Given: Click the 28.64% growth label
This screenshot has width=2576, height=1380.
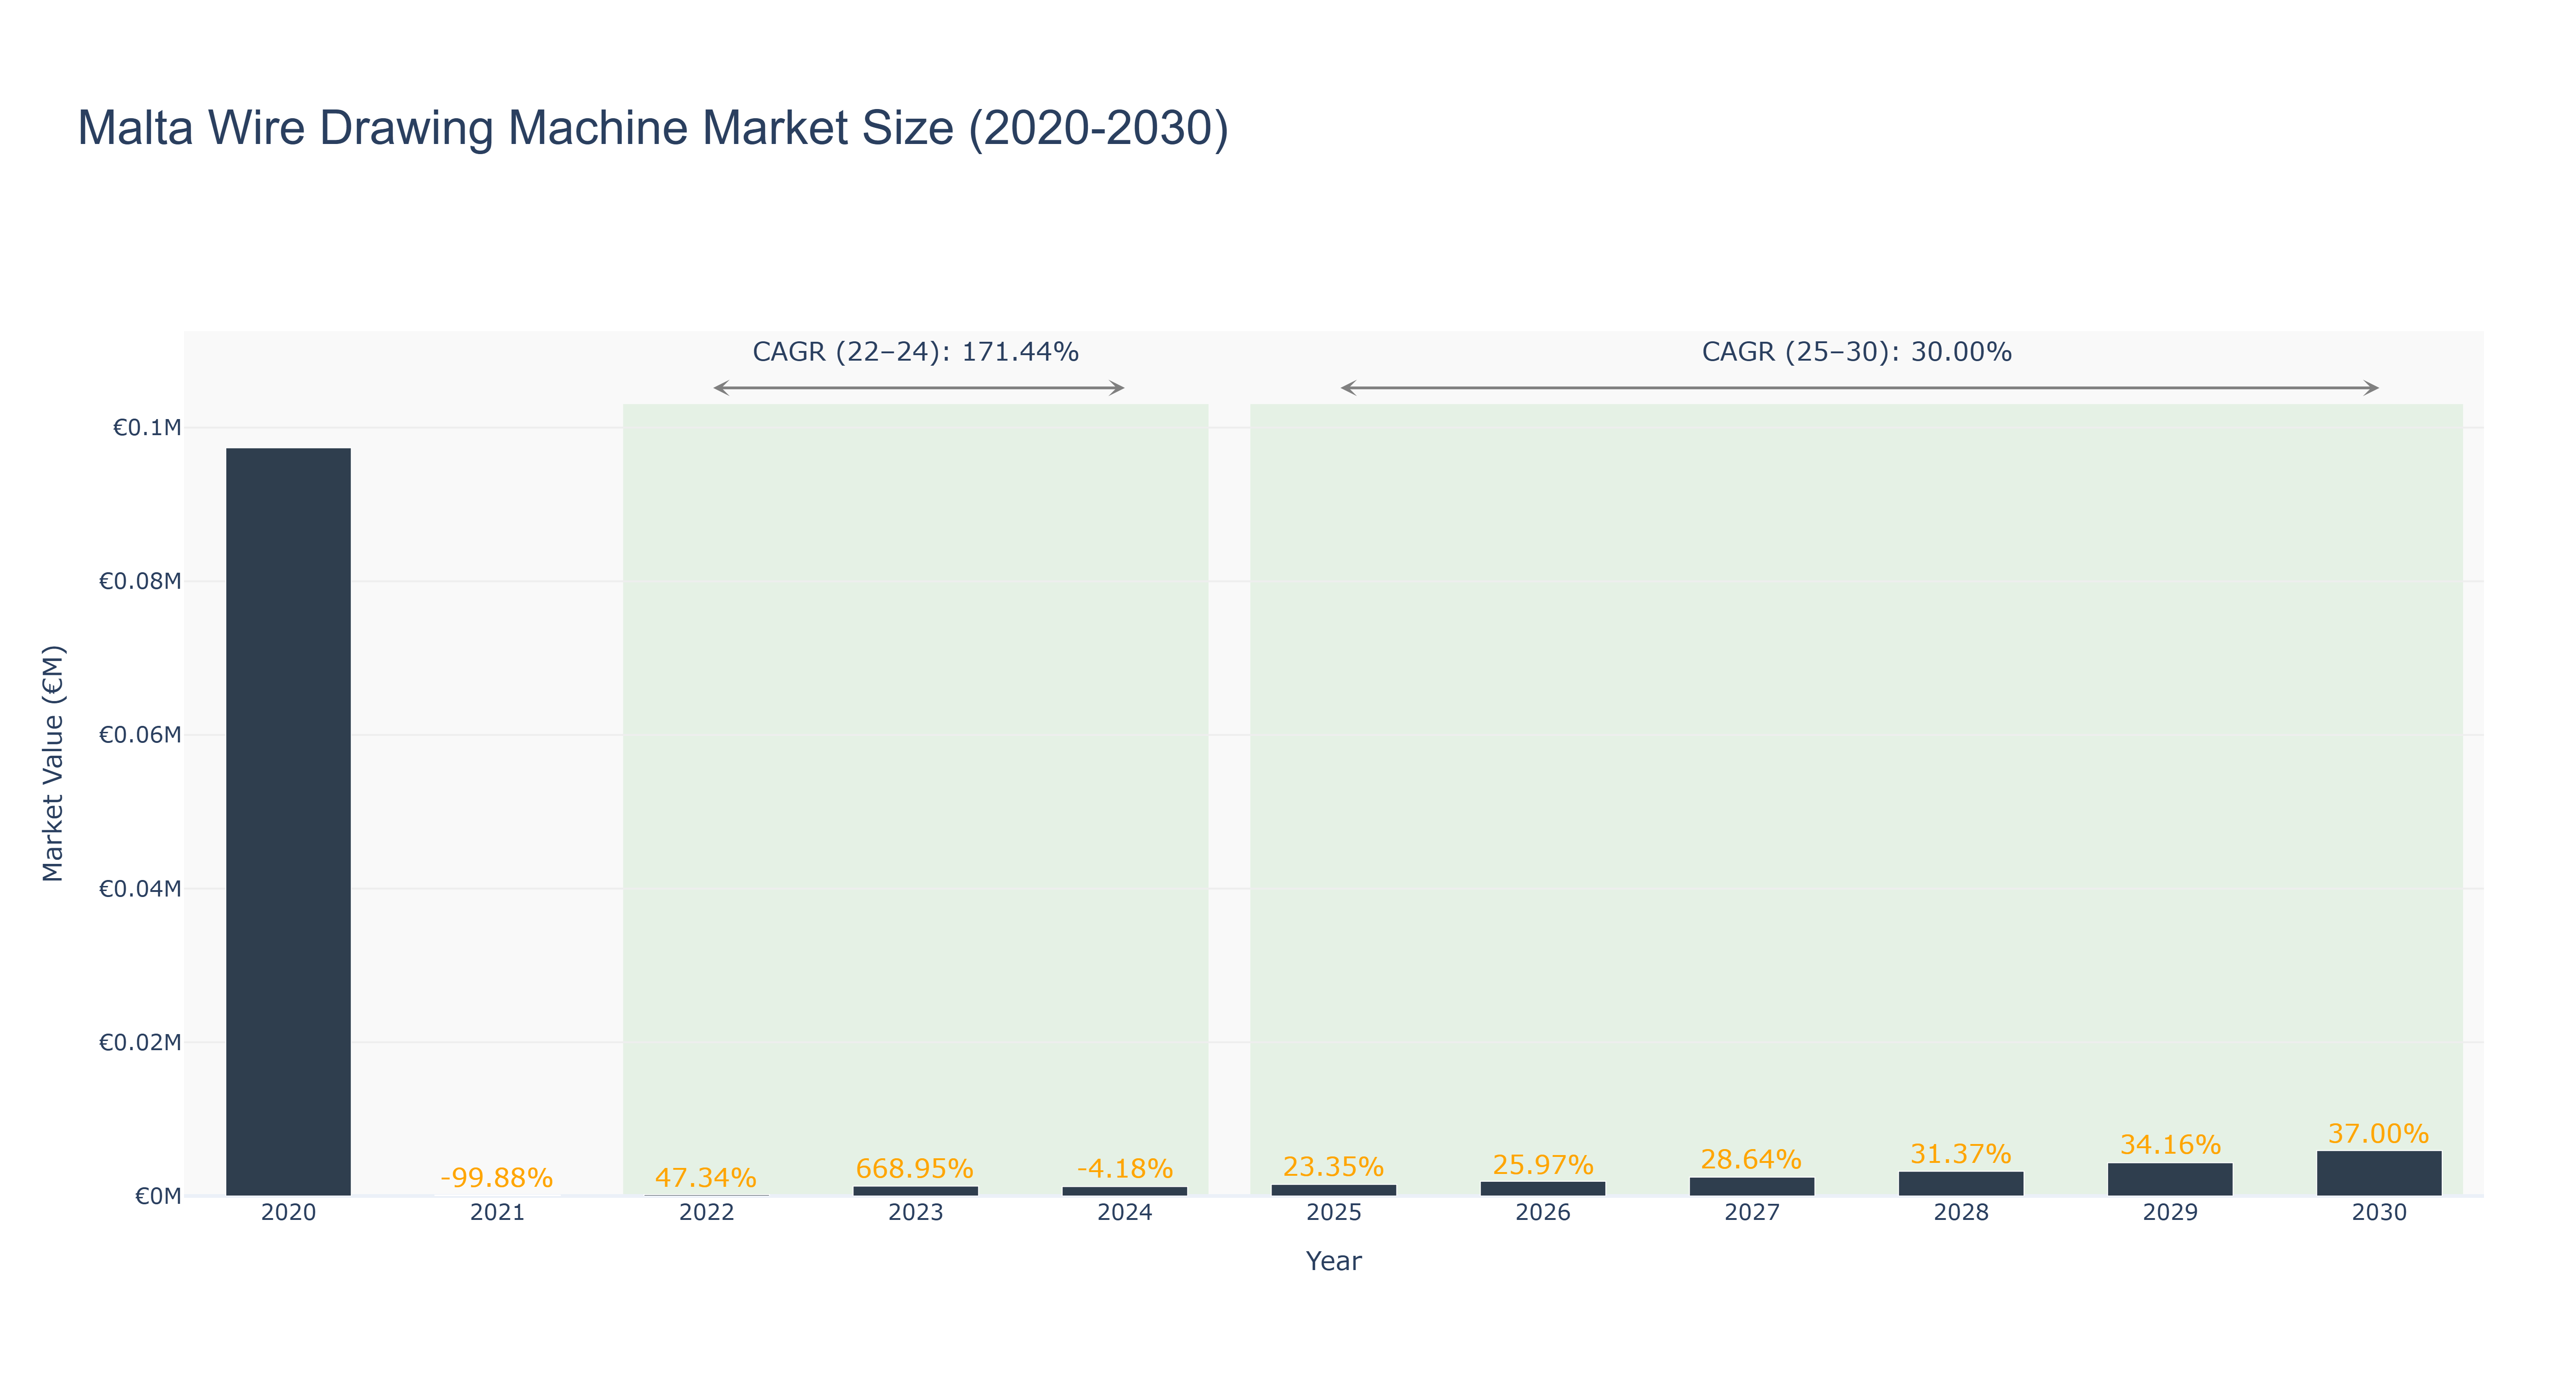Looking at the screenshot, I should pos(1752,1160).
